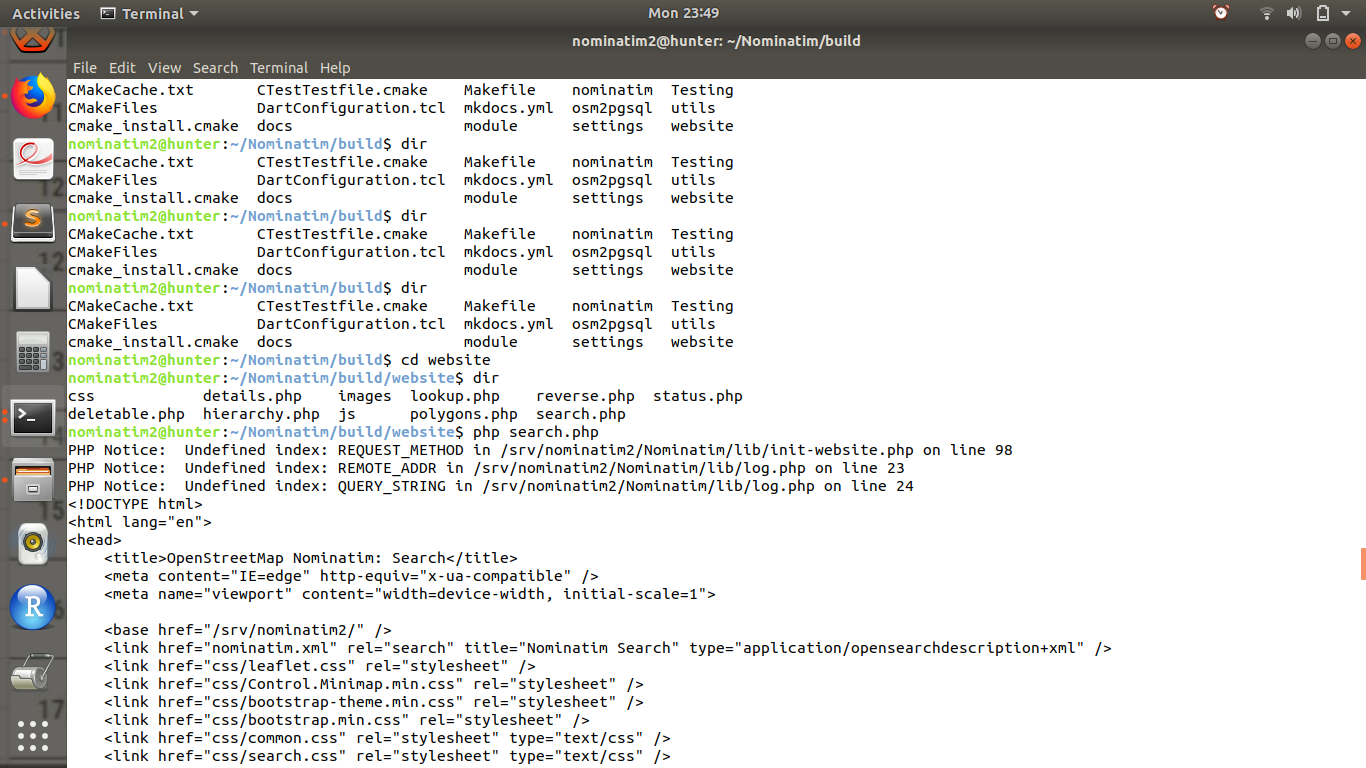Screen dimensions: 1366x768
Task: Click the '<html lang="en">' line
Action: pyautogui.click(x=140, y=522)
